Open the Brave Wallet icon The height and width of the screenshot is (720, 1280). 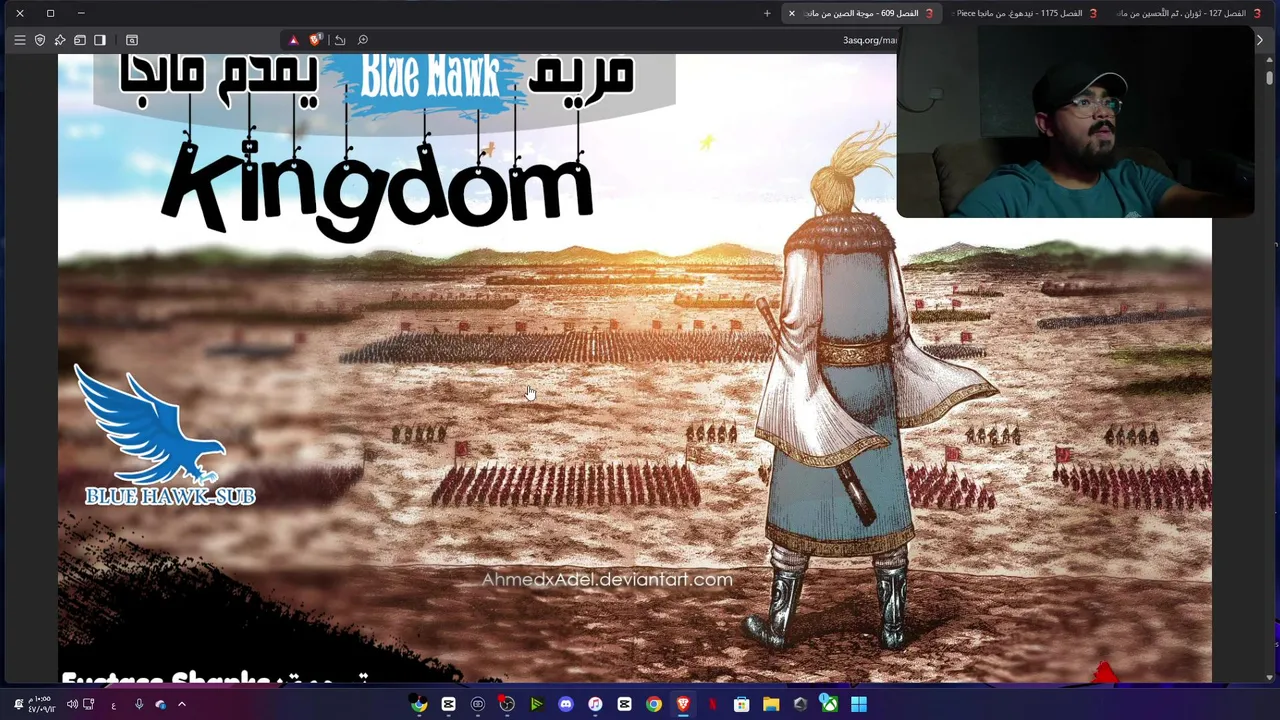80,40
